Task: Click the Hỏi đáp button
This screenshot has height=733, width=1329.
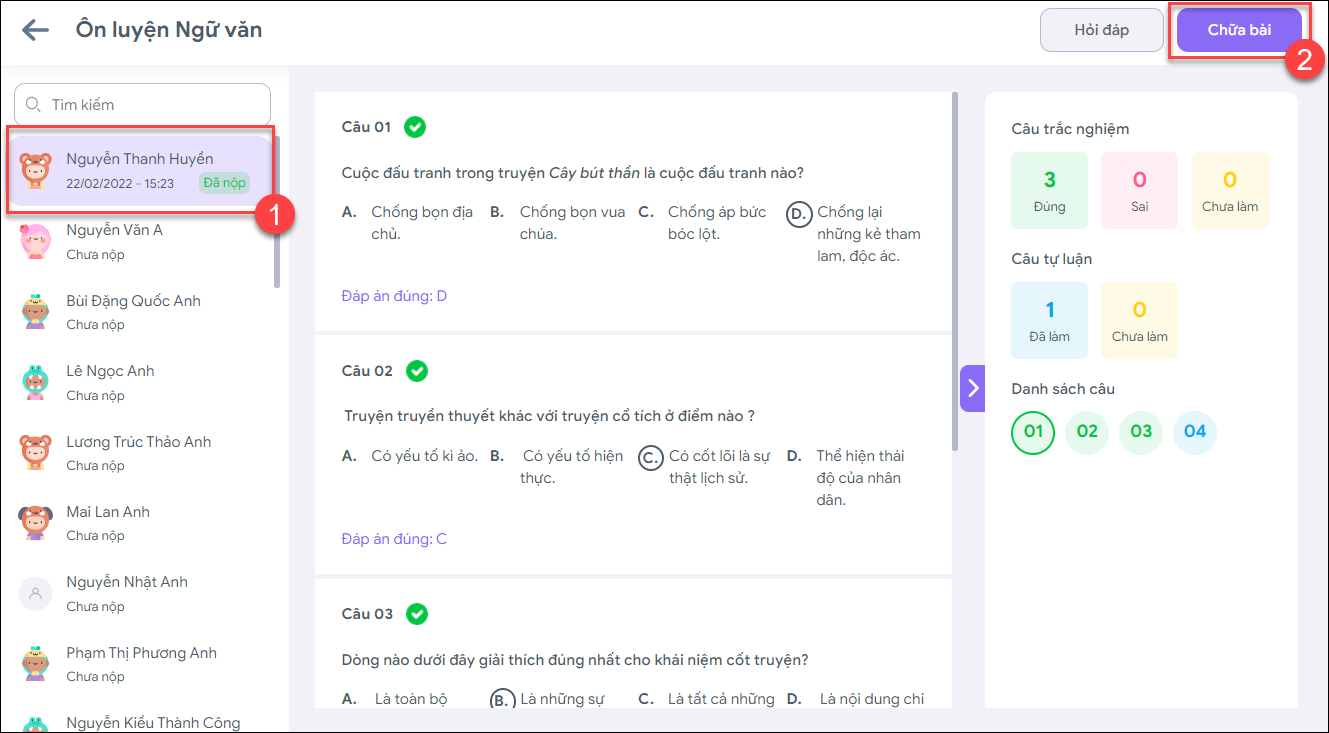Action: [x=1101, y=30]
